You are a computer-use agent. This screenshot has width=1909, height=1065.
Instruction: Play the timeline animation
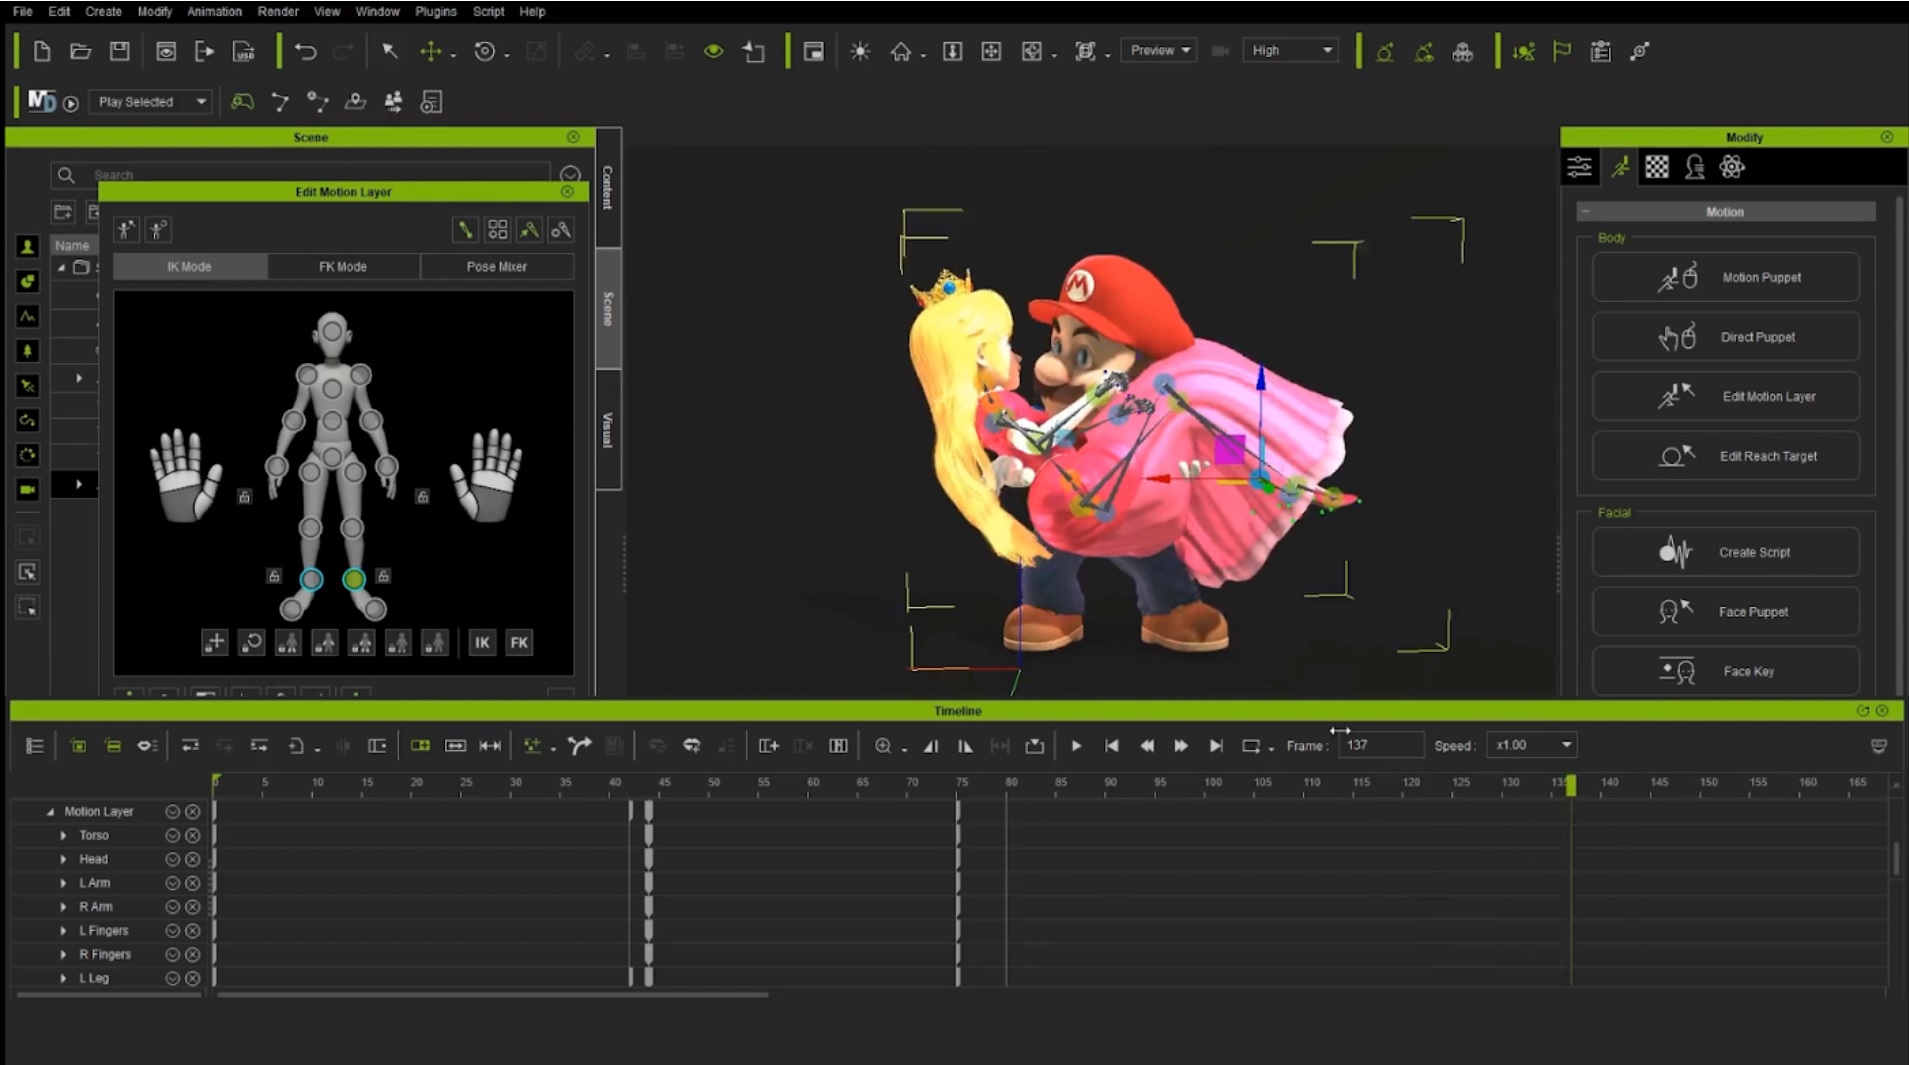(1076, 746)
